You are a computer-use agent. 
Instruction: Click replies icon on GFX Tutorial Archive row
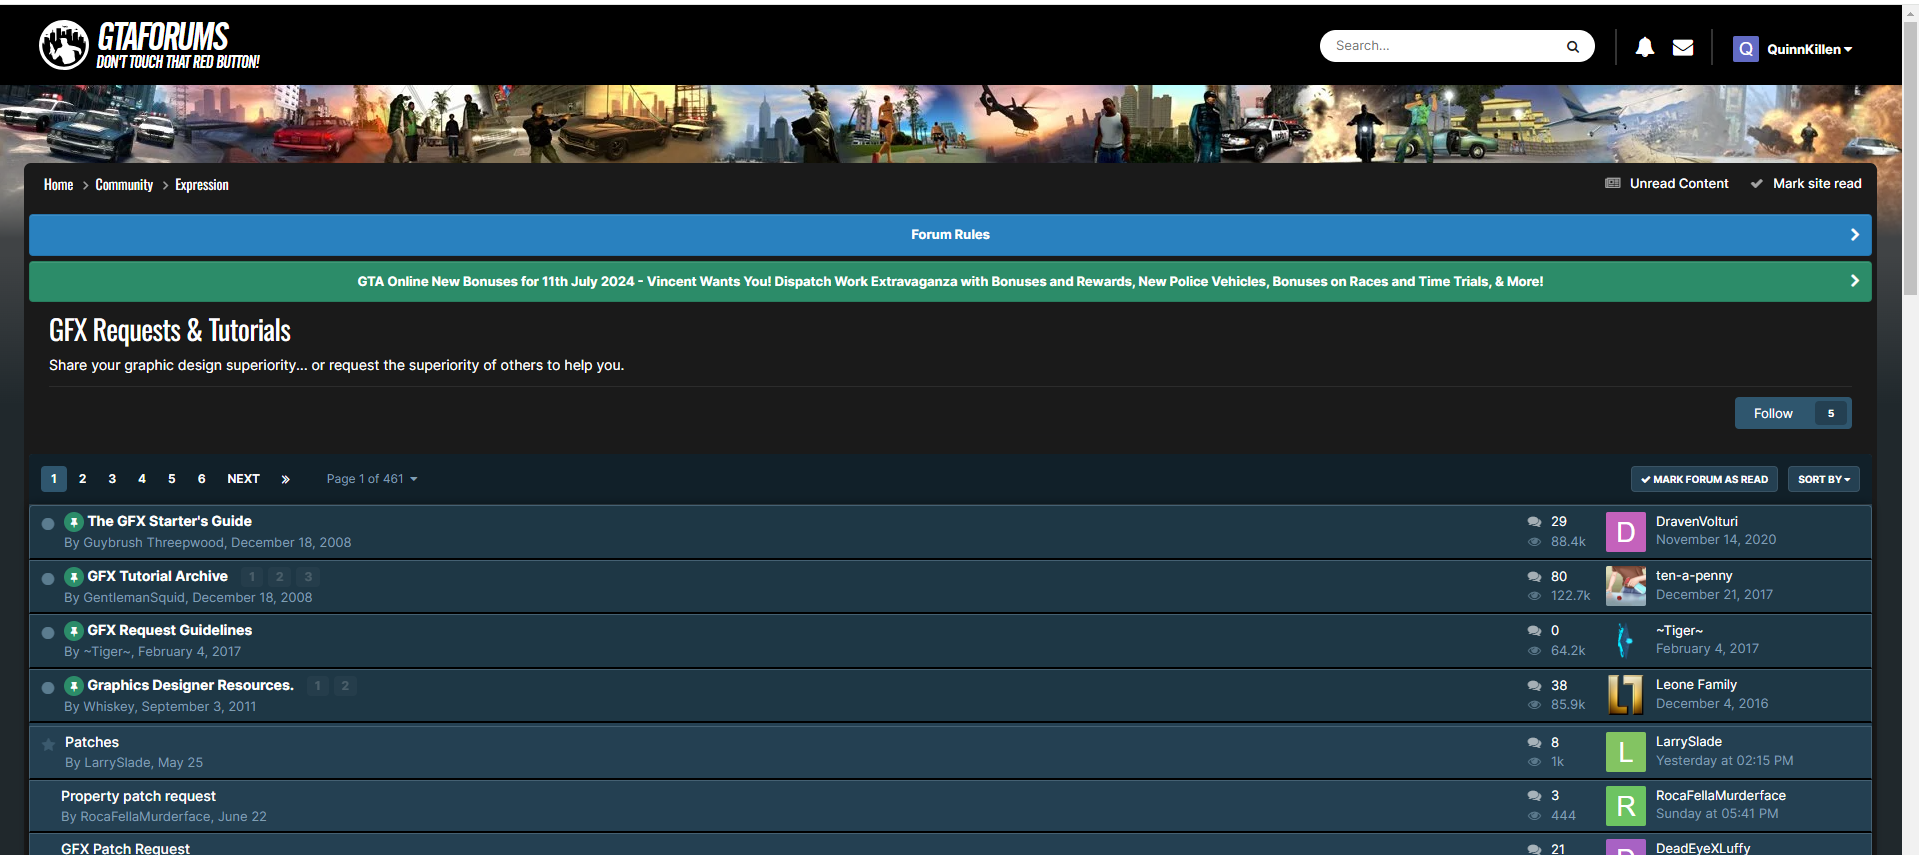pyautogui.click(x=1534, y=577)
